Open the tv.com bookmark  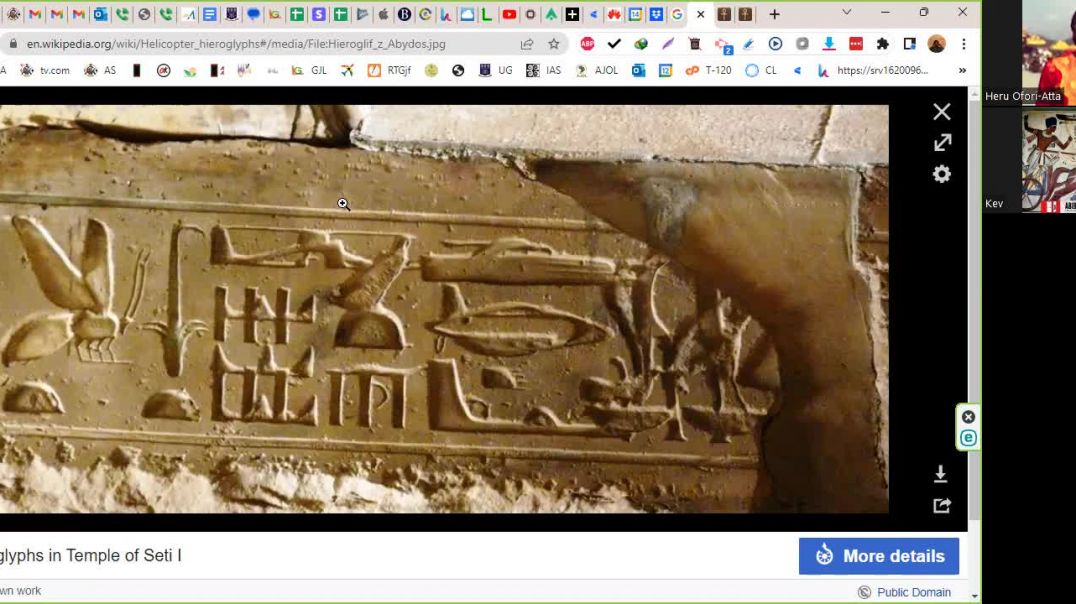click(x=45, y=70)
